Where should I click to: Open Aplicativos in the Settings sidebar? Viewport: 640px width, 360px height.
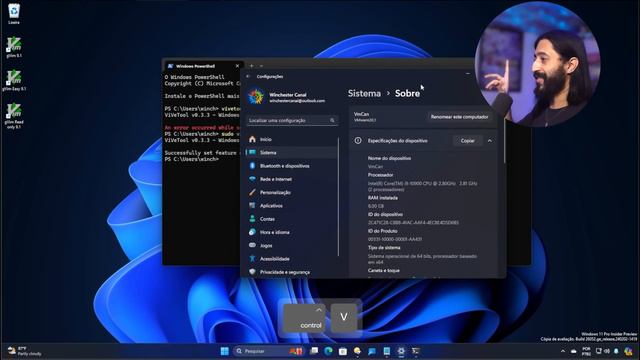click(x=292, y=206)
